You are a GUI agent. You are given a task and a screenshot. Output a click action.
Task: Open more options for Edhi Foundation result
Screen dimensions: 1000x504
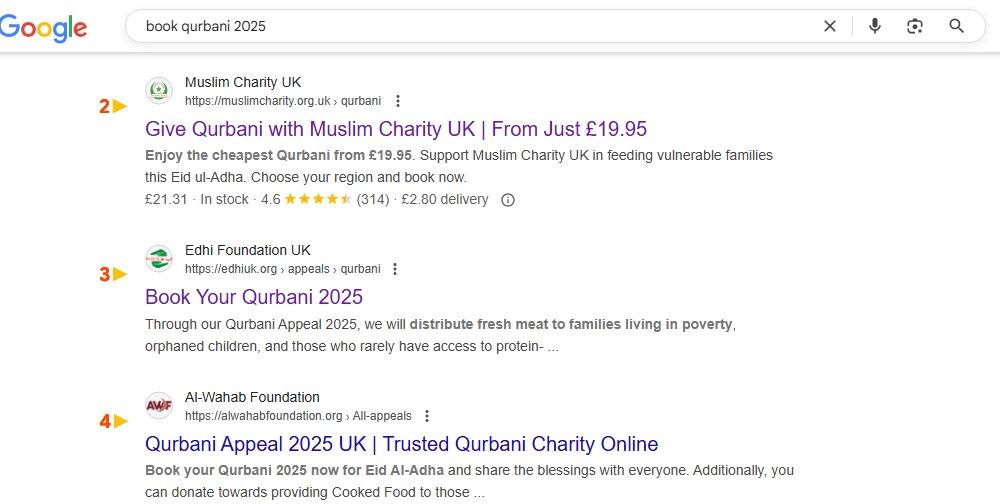pyautogui.click(x=395, y=269)
